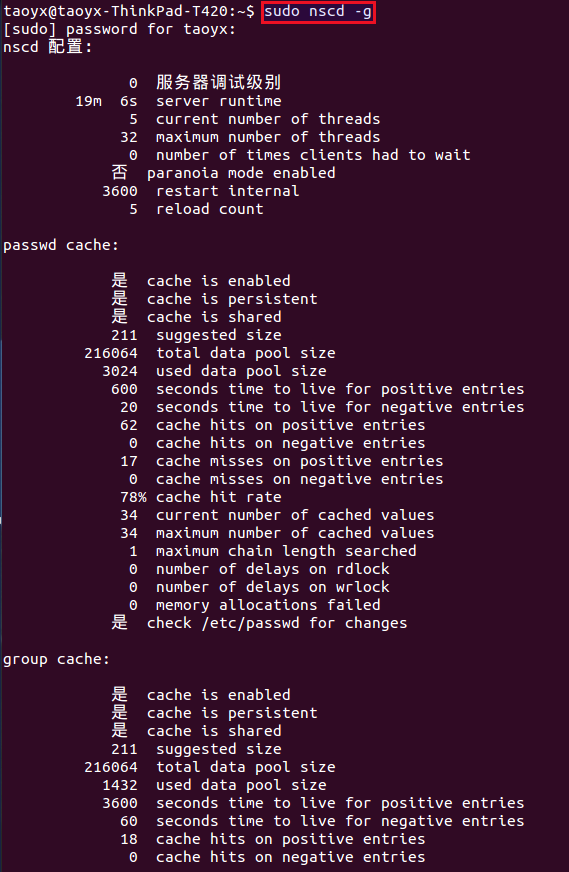Click the restart internal value 3600
Screen dimensions: 569x872
120,191
